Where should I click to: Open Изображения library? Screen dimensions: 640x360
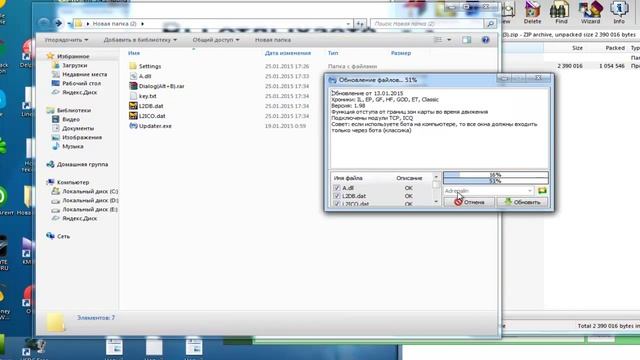tap(82, 137)
